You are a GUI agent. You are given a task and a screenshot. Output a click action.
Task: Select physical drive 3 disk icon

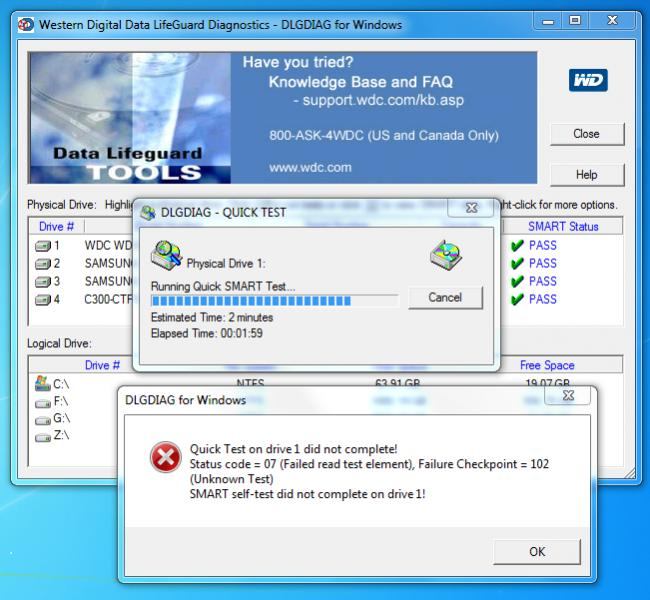coord(43,282)
